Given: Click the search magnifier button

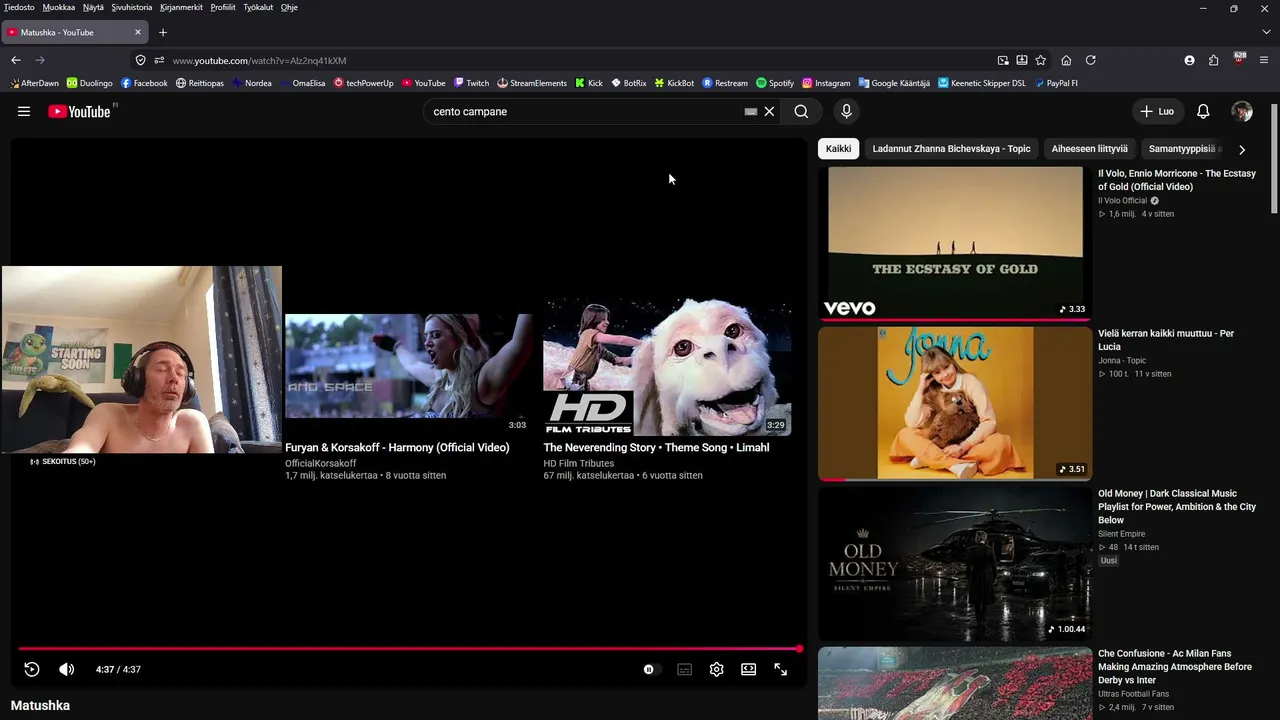Looking at the screenshot, I should pos(801,112).
